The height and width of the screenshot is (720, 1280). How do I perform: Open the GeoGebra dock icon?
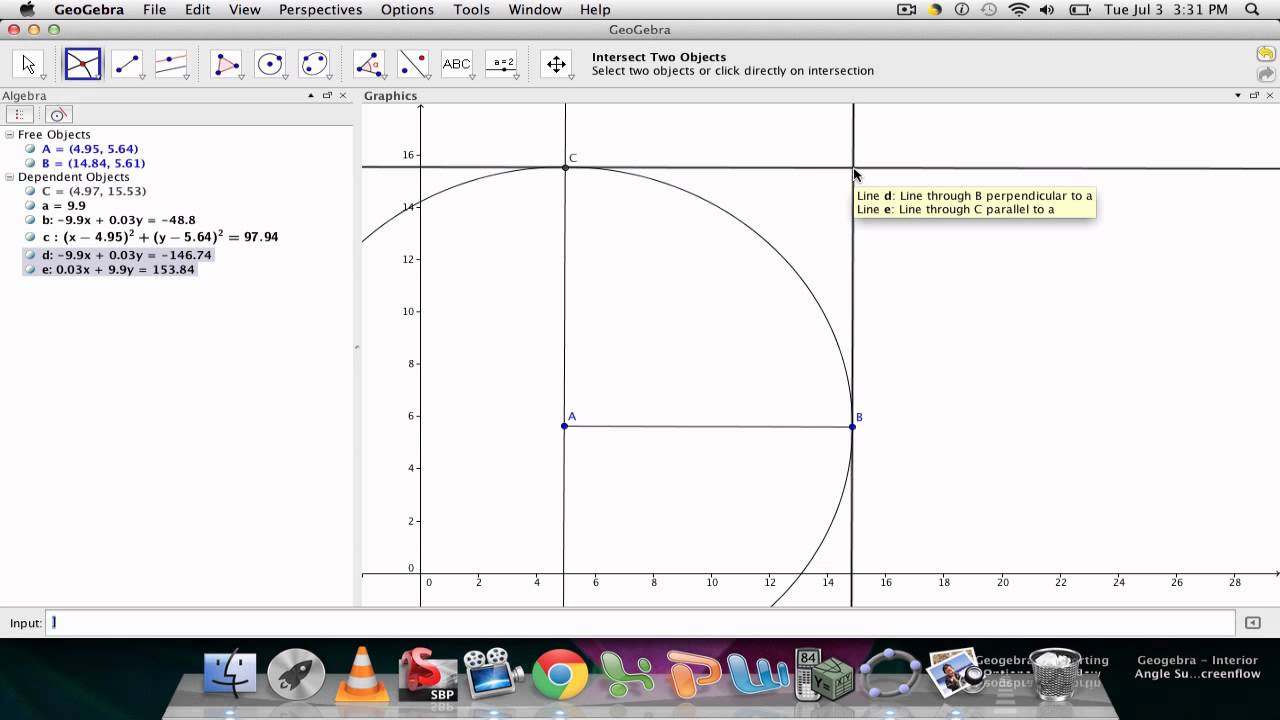[890, 675]
